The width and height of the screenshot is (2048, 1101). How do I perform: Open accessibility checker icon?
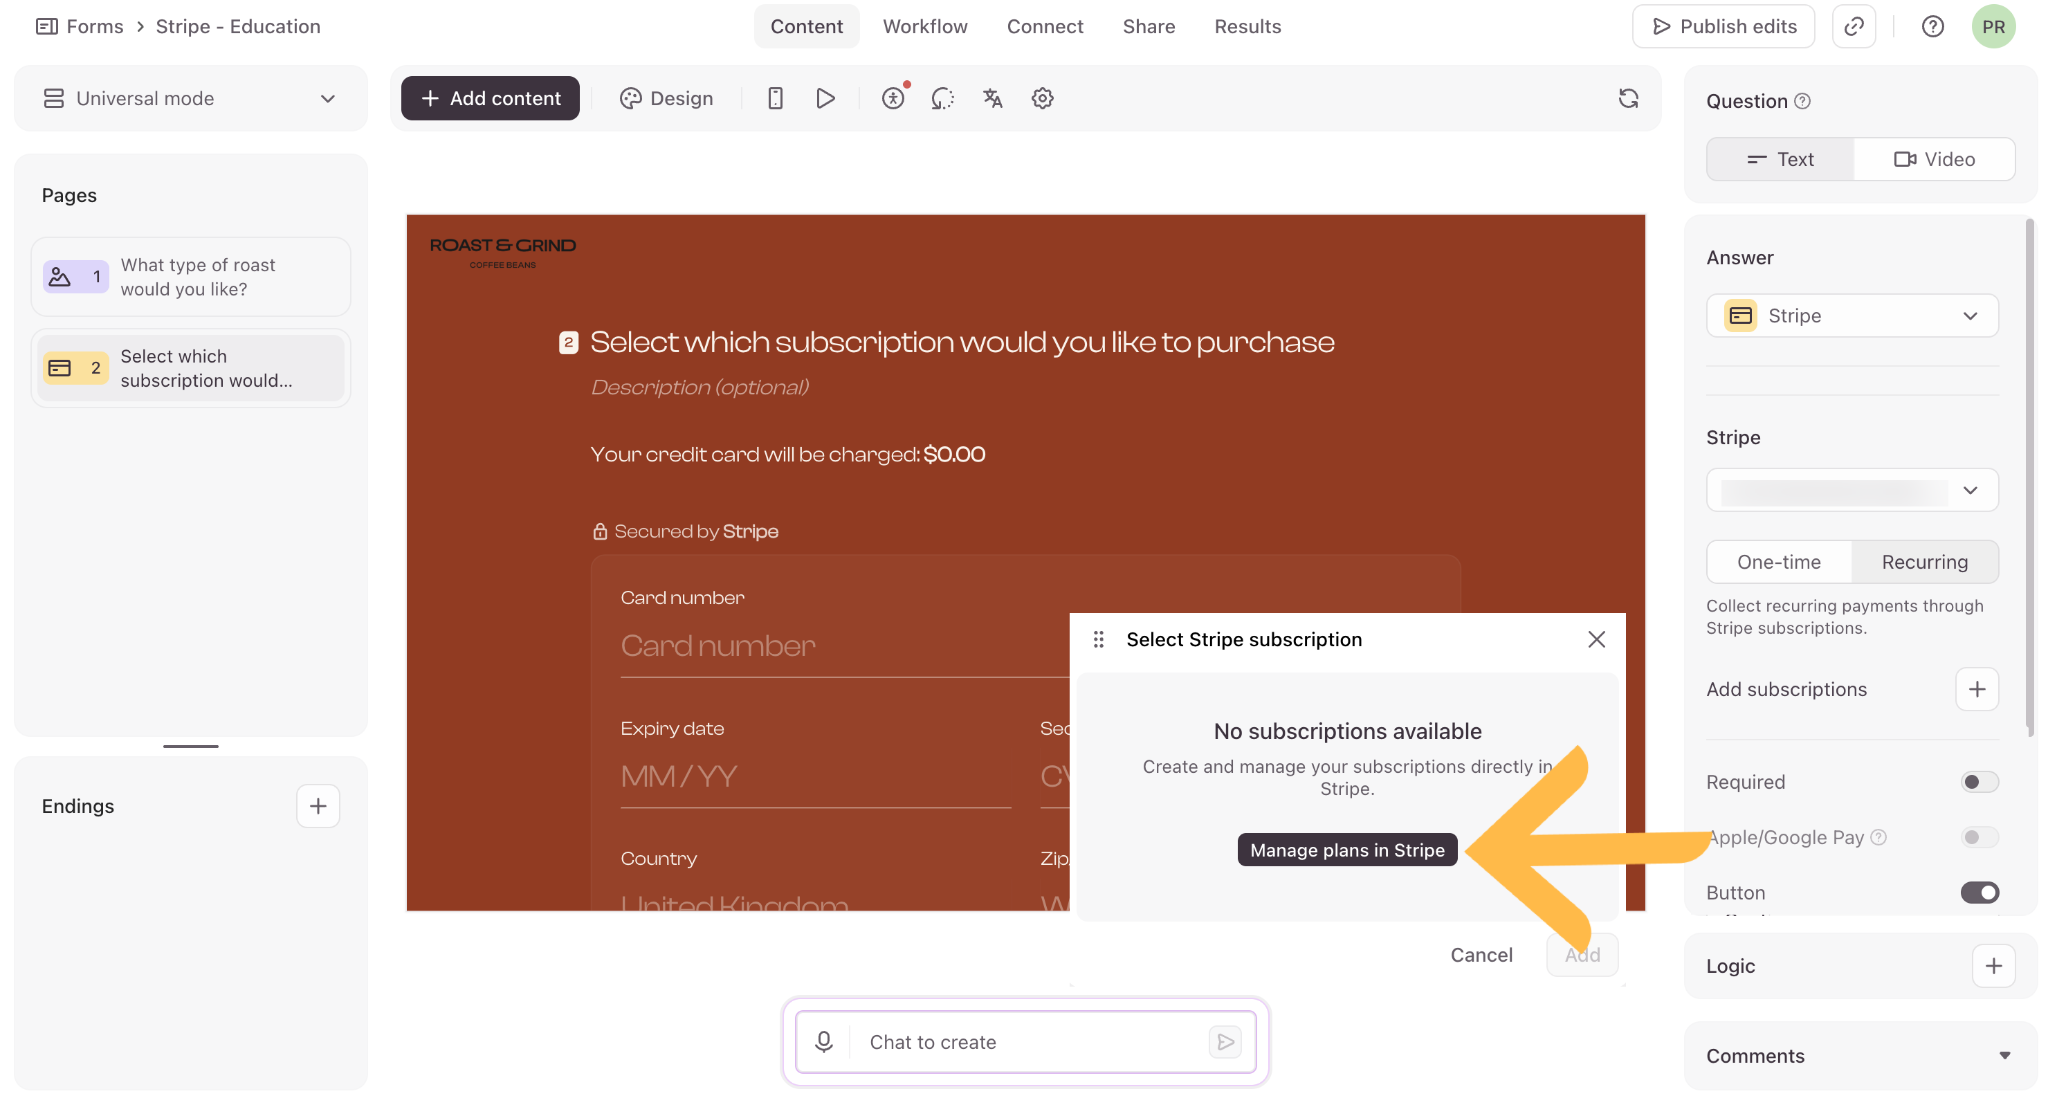click(x=893, y=98)
